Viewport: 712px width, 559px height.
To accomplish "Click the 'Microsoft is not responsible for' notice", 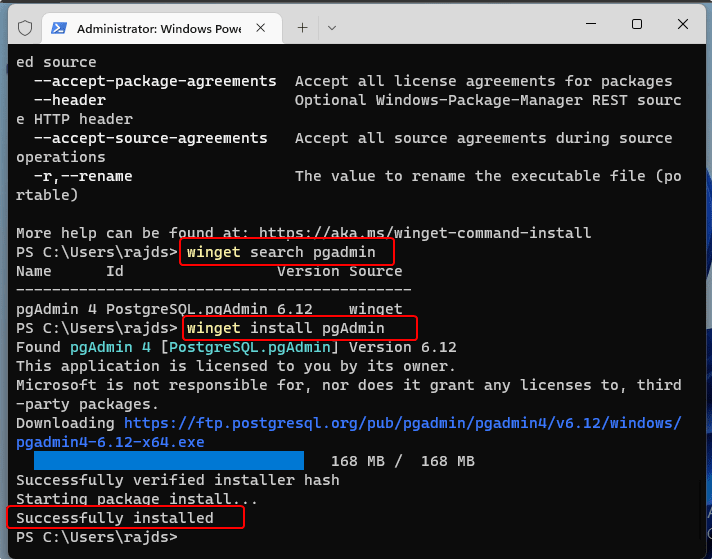I will click(x=349, y=394).
